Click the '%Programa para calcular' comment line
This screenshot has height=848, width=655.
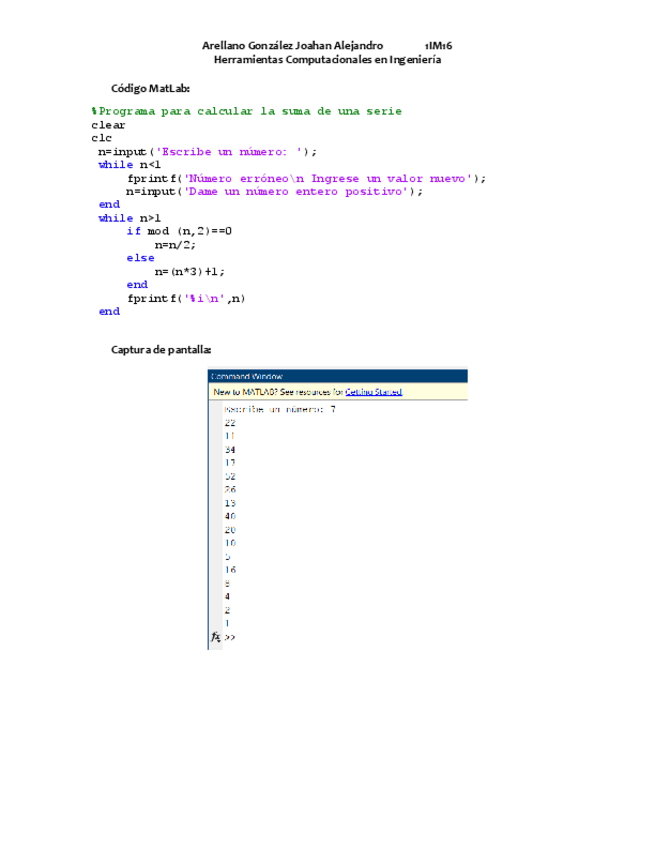tap(246, 111)
